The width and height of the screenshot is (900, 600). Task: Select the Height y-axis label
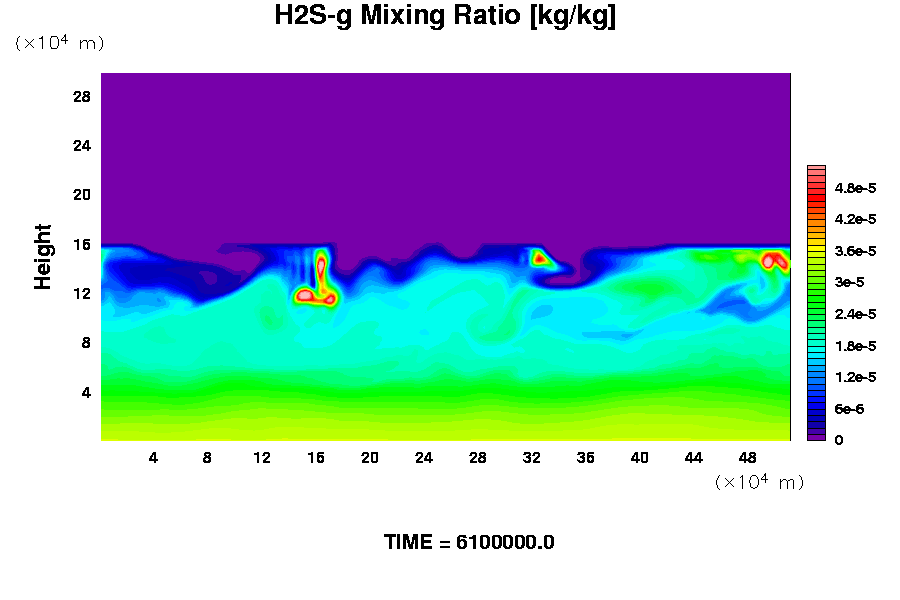pos(43,257)
